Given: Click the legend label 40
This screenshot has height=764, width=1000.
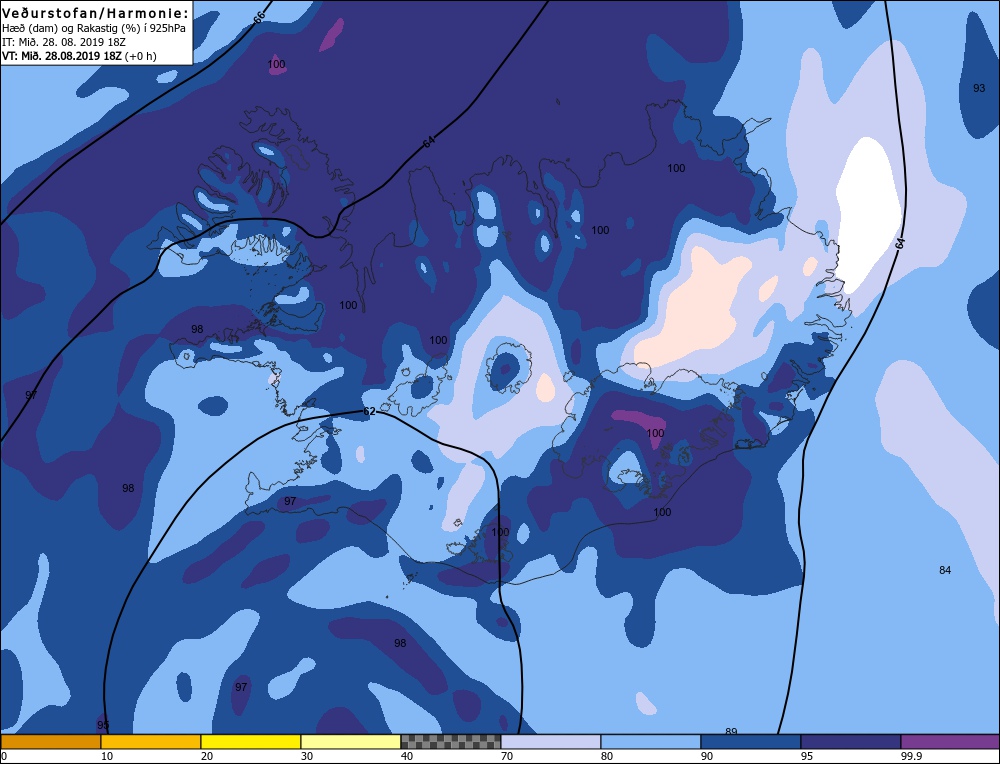Looking at the screenshot, I should click(407, 756).
